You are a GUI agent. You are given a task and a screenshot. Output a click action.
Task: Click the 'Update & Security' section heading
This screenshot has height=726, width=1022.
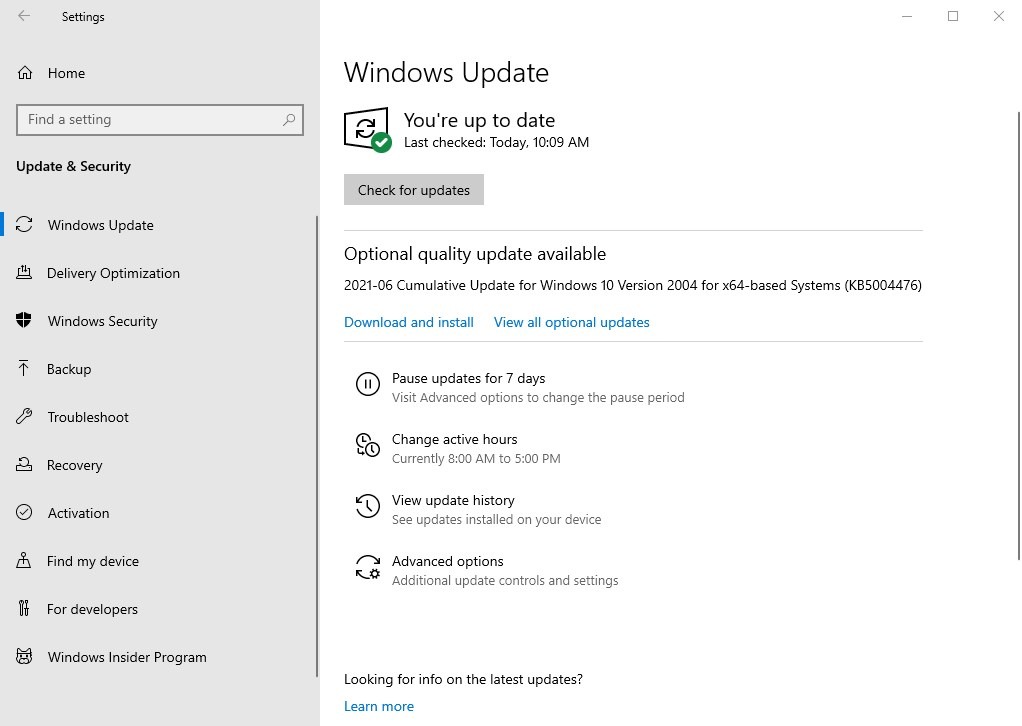point(74,166)
